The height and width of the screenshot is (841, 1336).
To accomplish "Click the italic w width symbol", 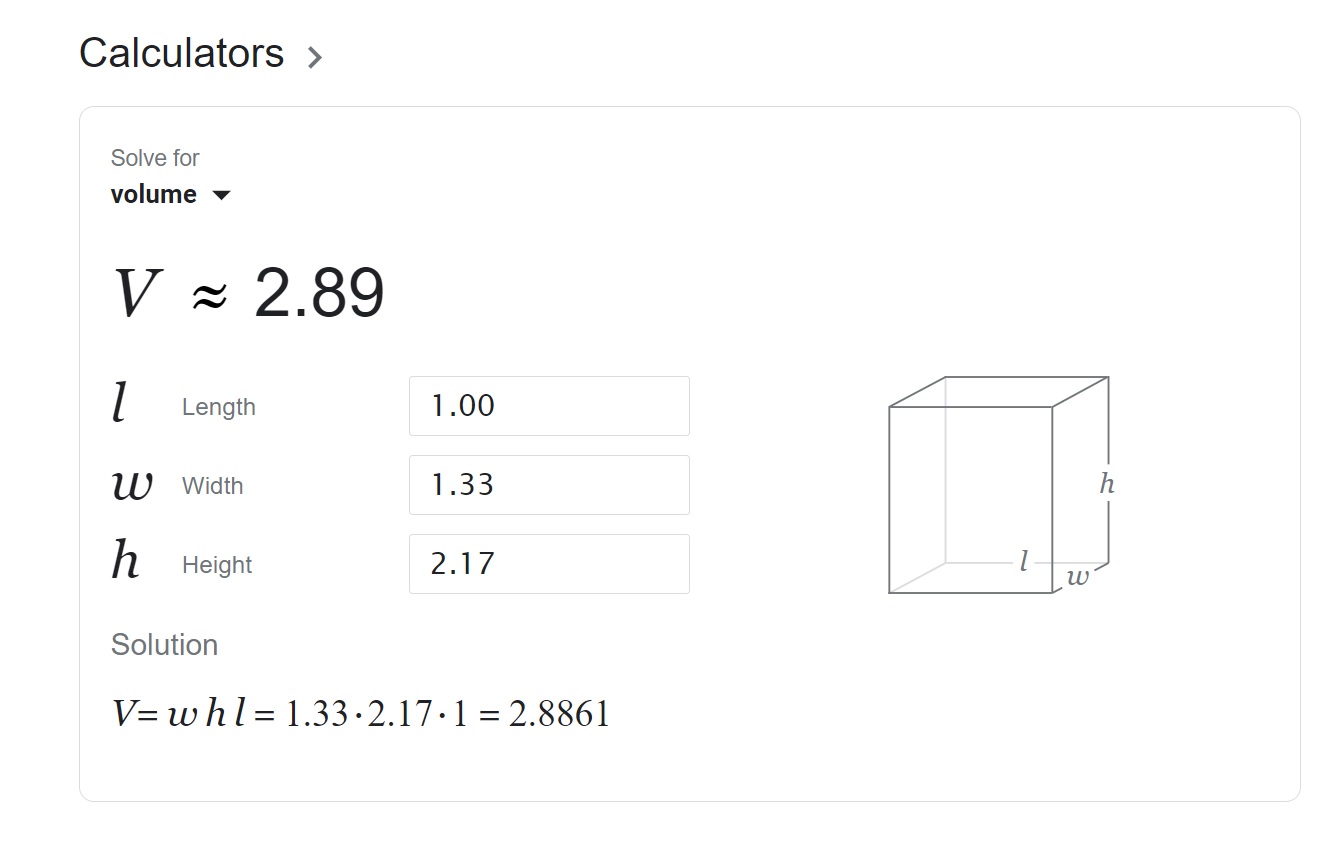I will (x=132, y=486).
